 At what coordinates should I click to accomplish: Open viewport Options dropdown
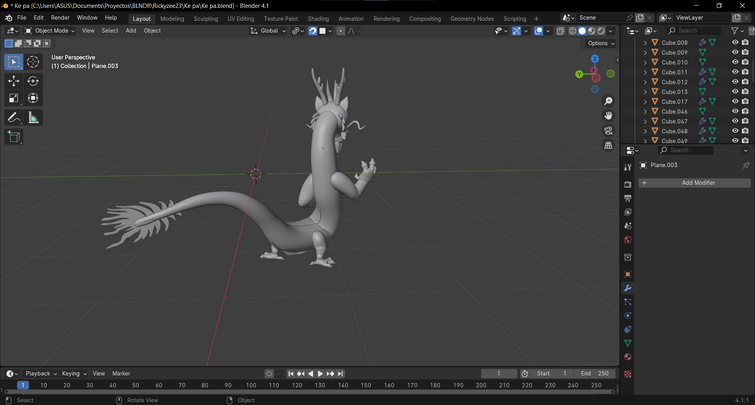[x=600, y=43]
